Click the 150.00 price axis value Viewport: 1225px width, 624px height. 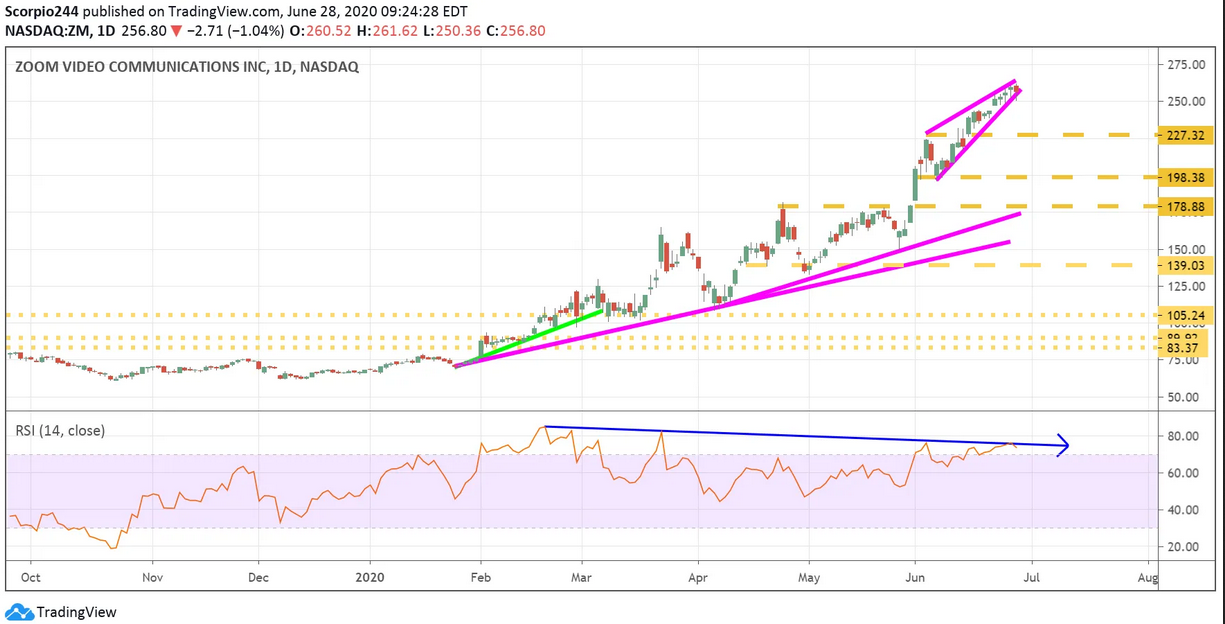click(x=1186, y=250)
